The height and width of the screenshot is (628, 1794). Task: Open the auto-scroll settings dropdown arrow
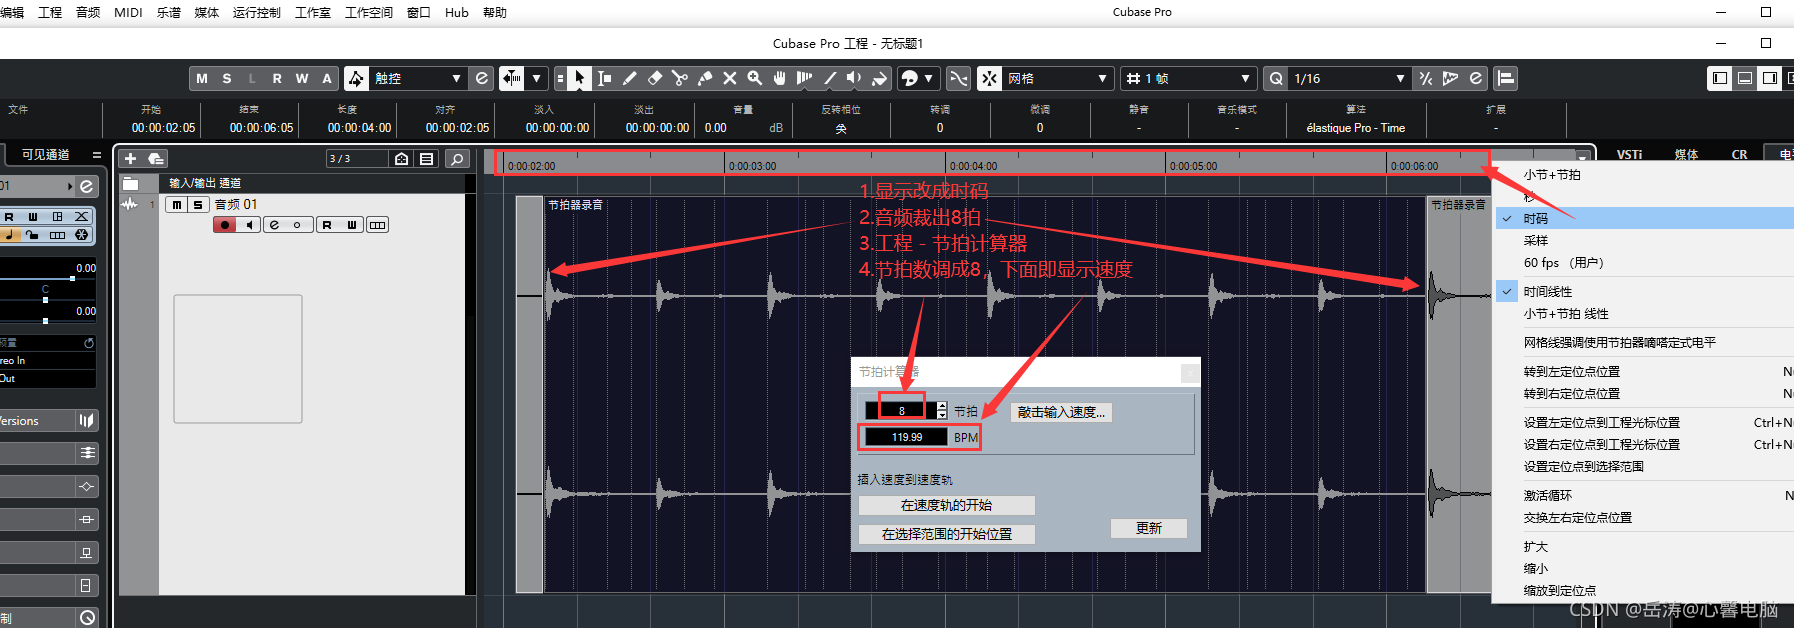coord(537,78)
